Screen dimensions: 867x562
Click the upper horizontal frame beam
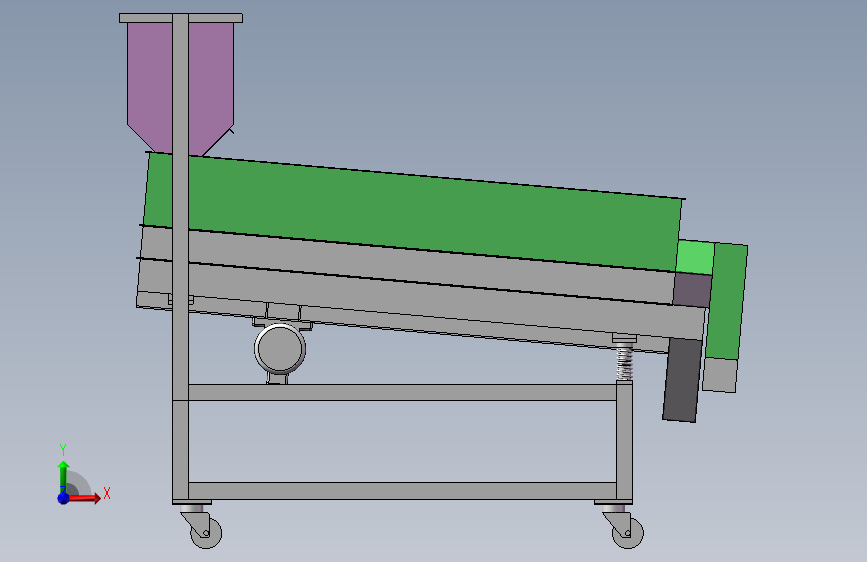point(403,392)
